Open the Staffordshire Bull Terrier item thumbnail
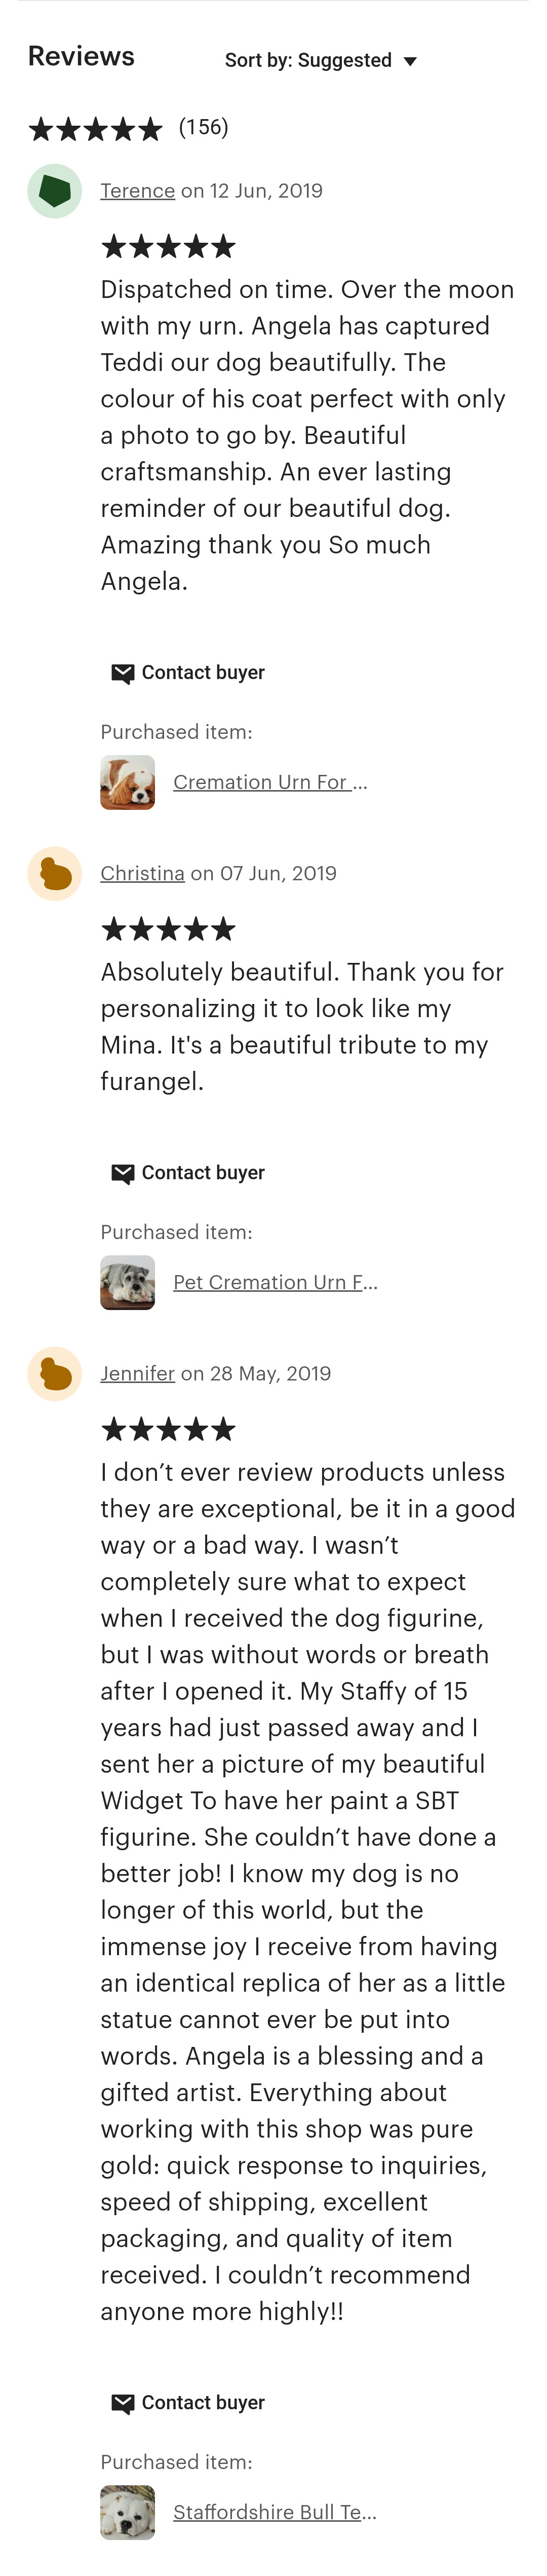Image resolution: width=547 pixels, height=2576 pixels. click(127, 2512)
